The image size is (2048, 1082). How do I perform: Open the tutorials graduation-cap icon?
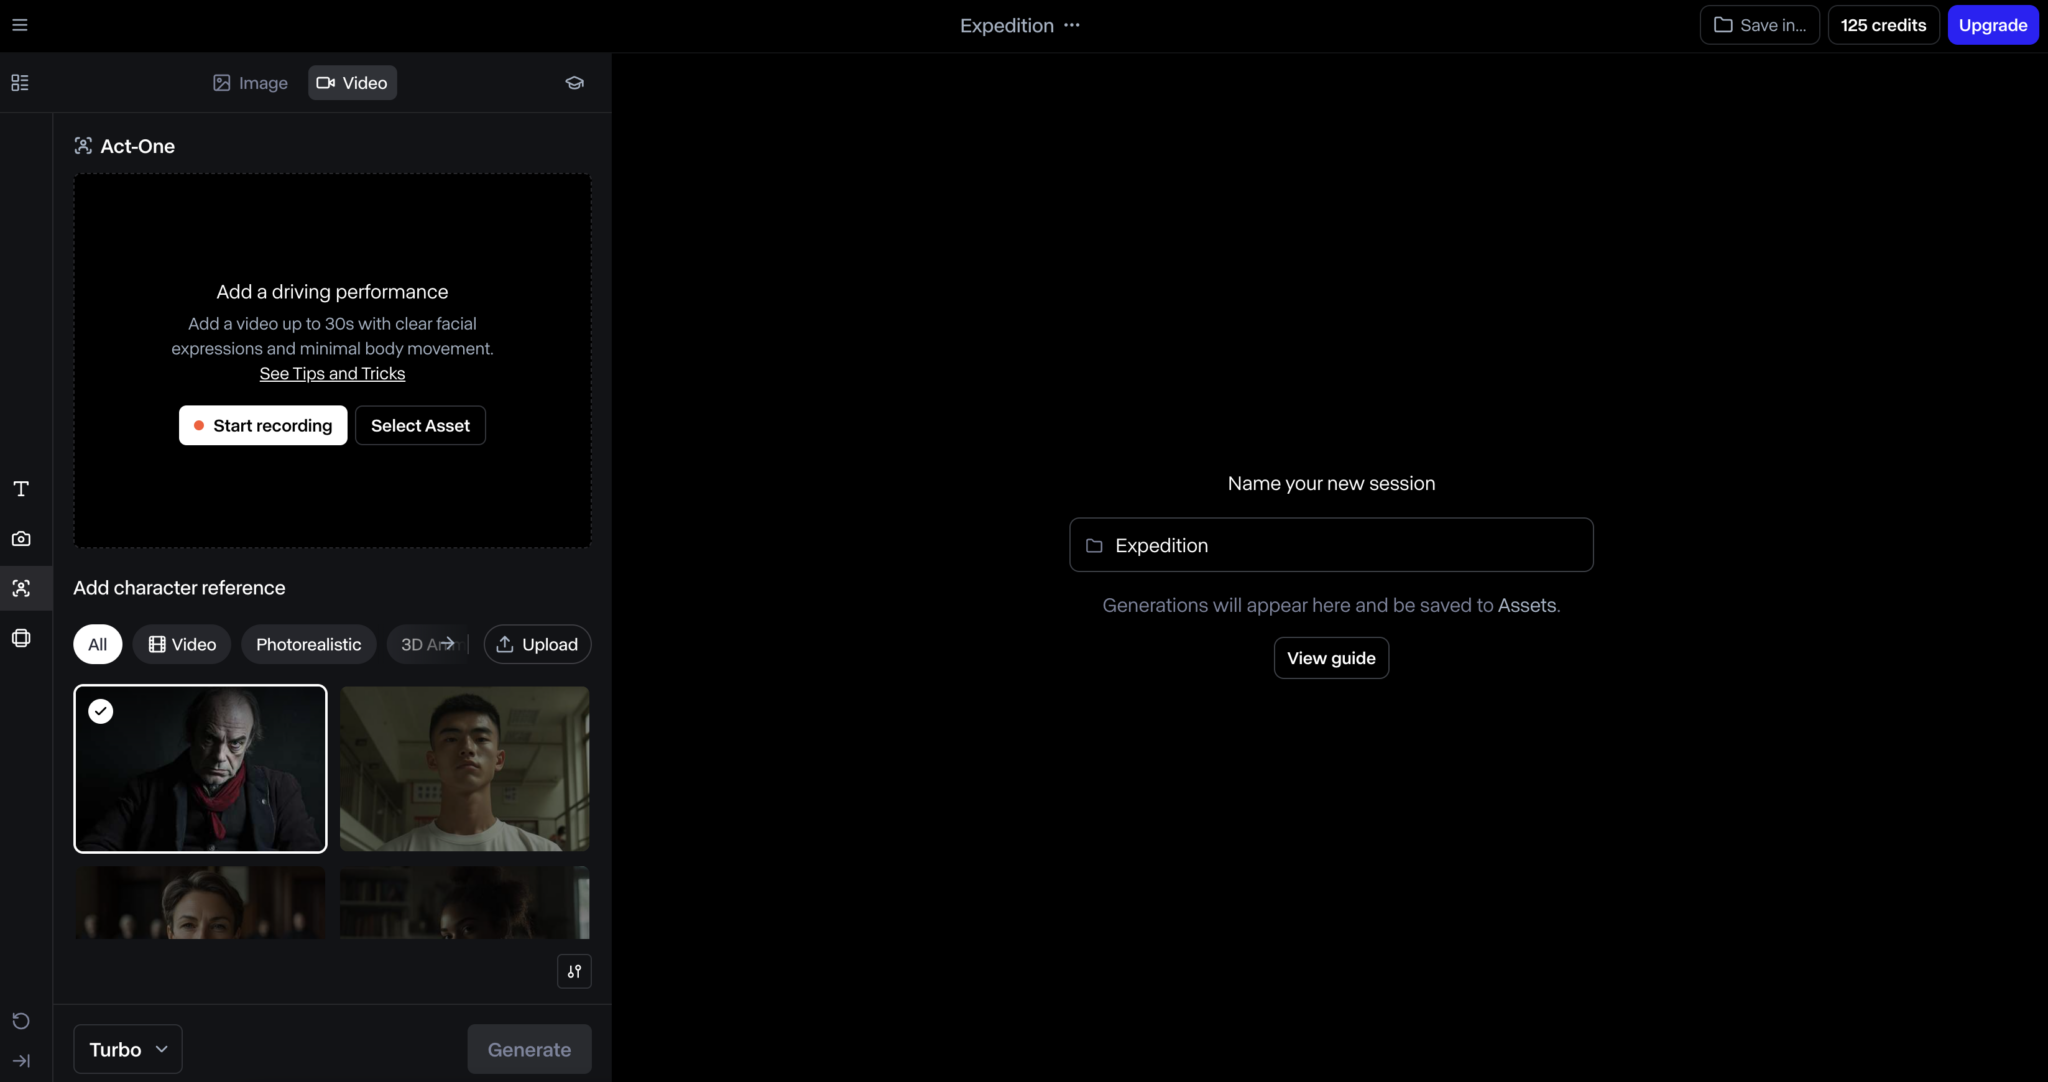[x=573, y=82]
